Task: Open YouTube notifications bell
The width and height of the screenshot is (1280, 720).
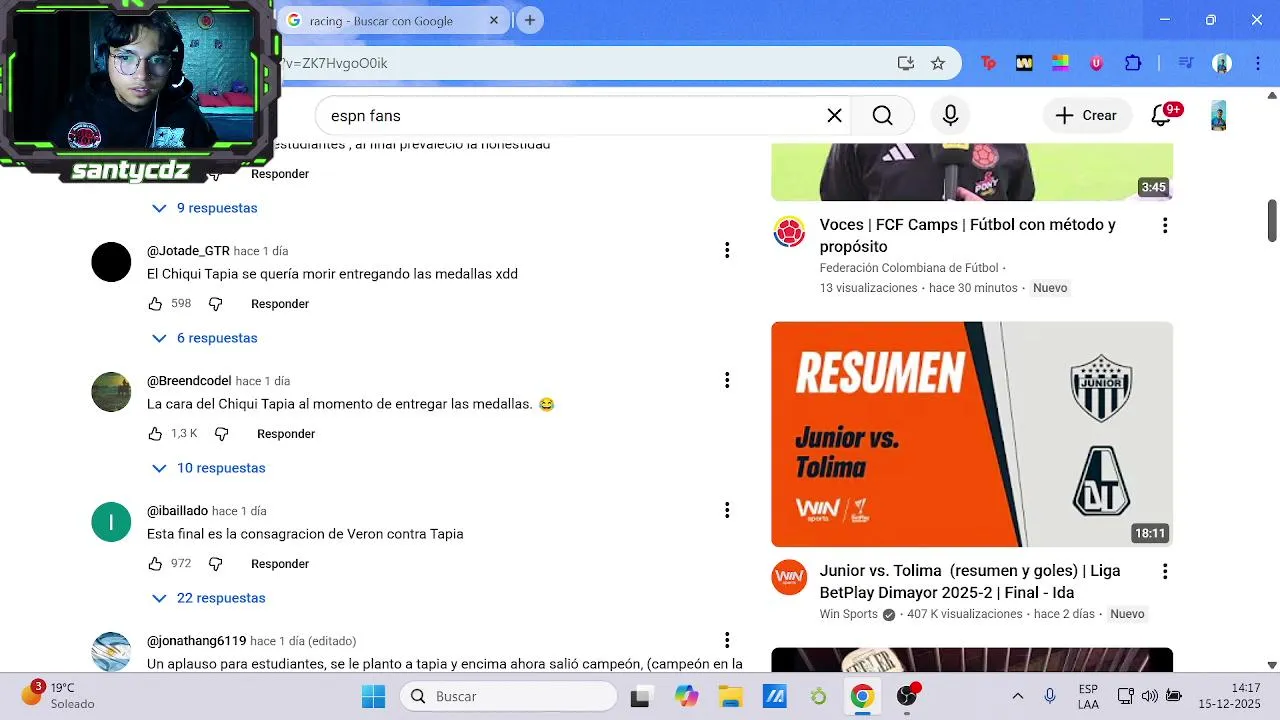Action: [x=1161, y=116]
